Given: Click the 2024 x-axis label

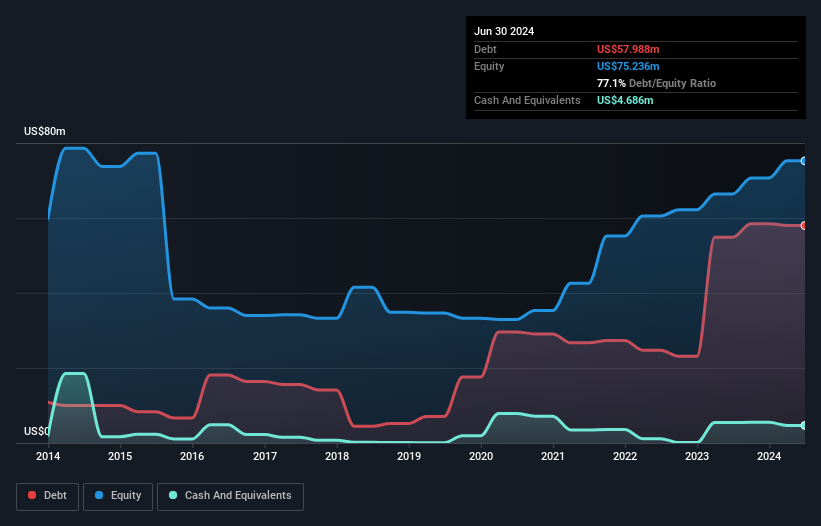Looking at the screenshot, I should (x=769, y=456).
